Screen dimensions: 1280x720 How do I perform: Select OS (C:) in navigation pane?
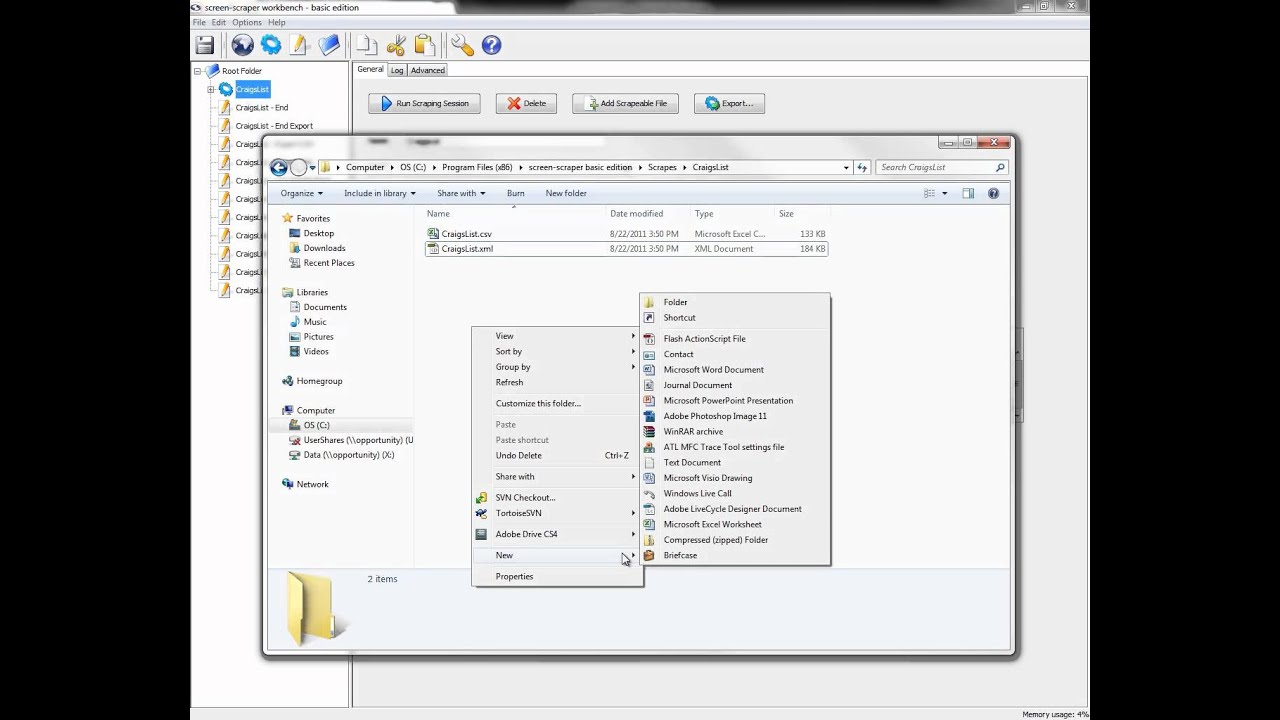(x=316, y=425)
